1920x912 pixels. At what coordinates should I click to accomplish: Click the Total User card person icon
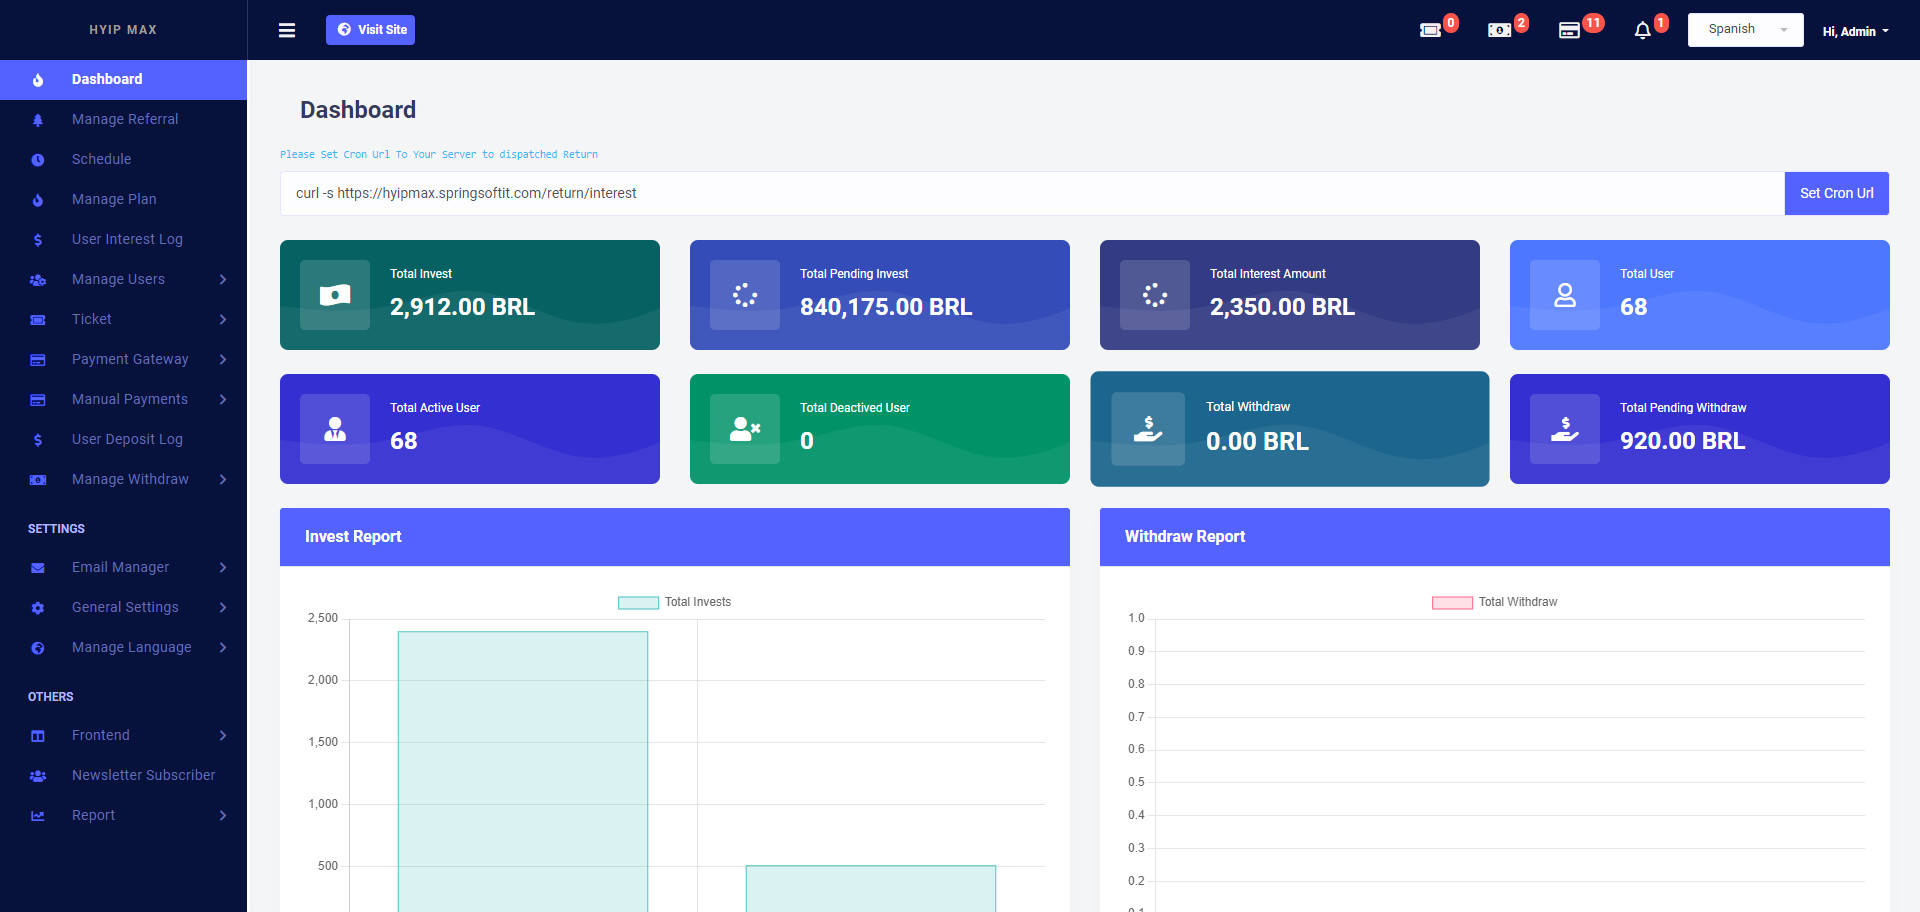click(1565, 295)
